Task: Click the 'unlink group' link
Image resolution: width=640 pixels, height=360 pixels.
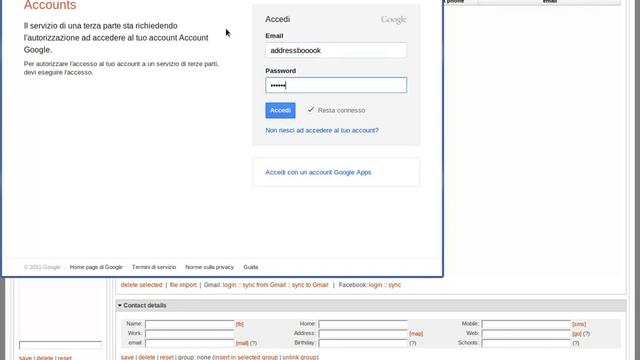Action: pos(300,357)
